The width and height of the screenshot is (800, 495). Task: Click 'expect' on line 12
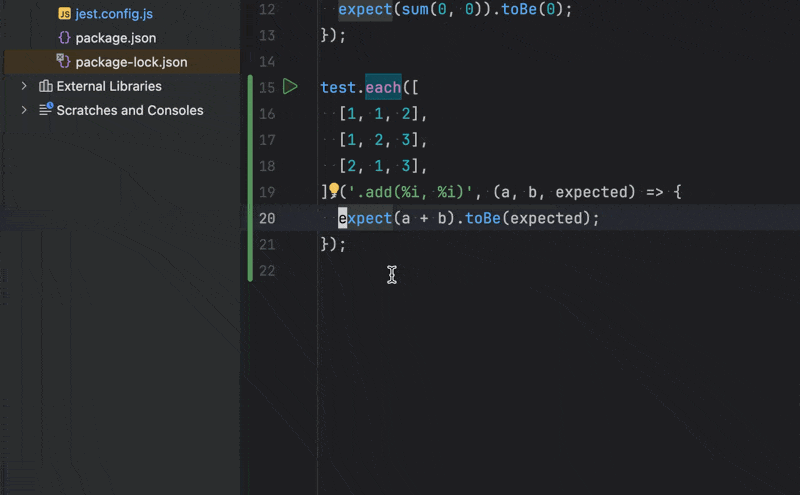365,9
